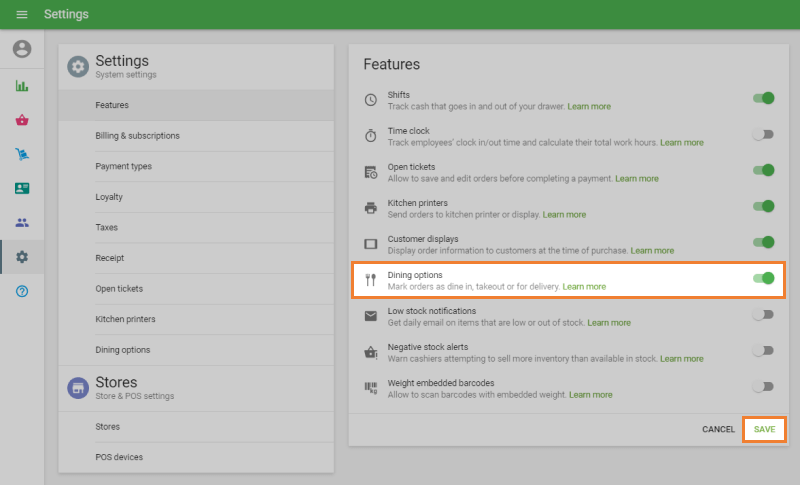
Task: Turn off the Dining options toggle
Action: 764,279
